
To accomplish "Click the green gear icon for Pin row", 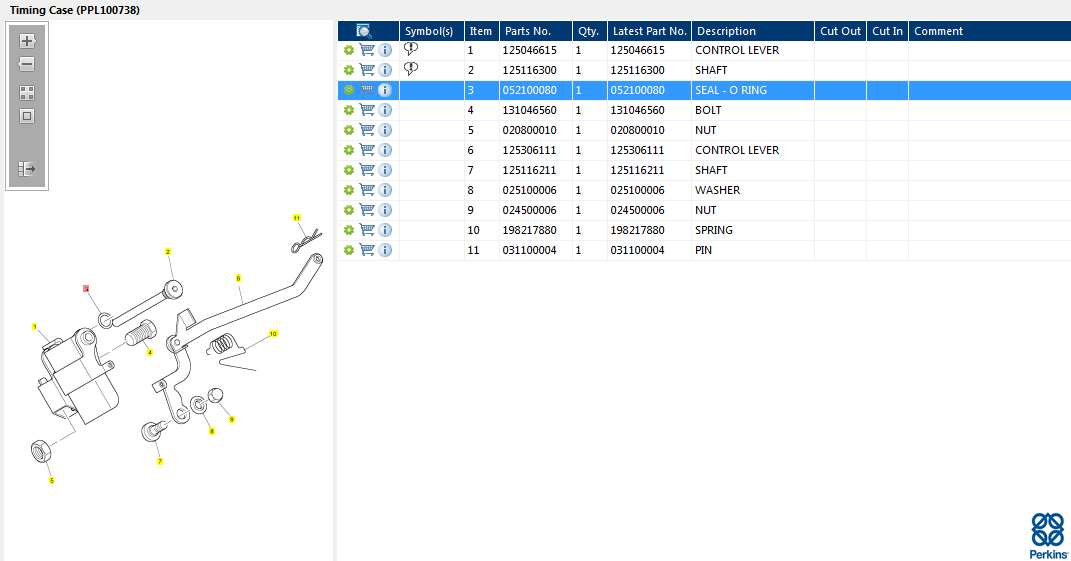I will click(x=349, y=250).
